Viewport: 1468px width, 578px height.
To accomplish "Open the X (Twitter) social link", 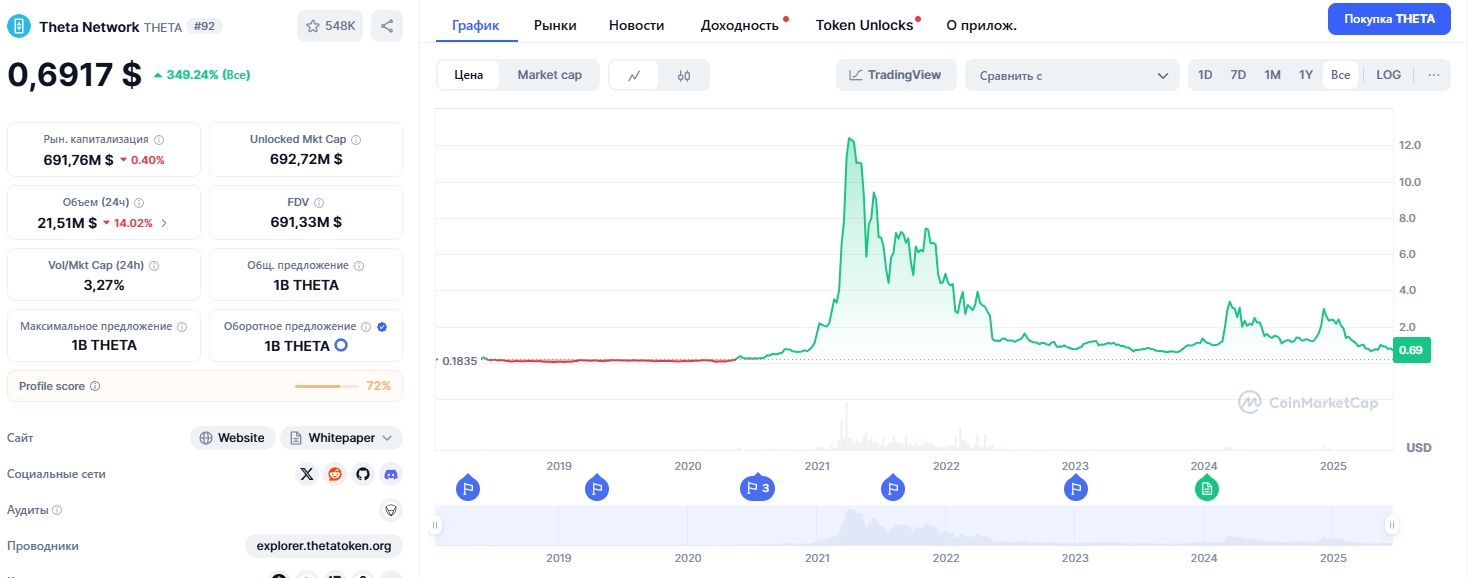I will (x=307, y=474).
